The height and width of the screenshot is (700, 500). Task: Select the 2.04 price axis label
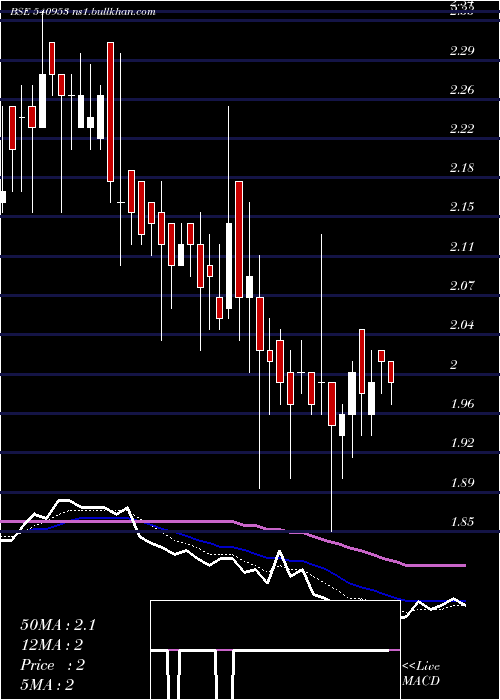click(462, 325)
